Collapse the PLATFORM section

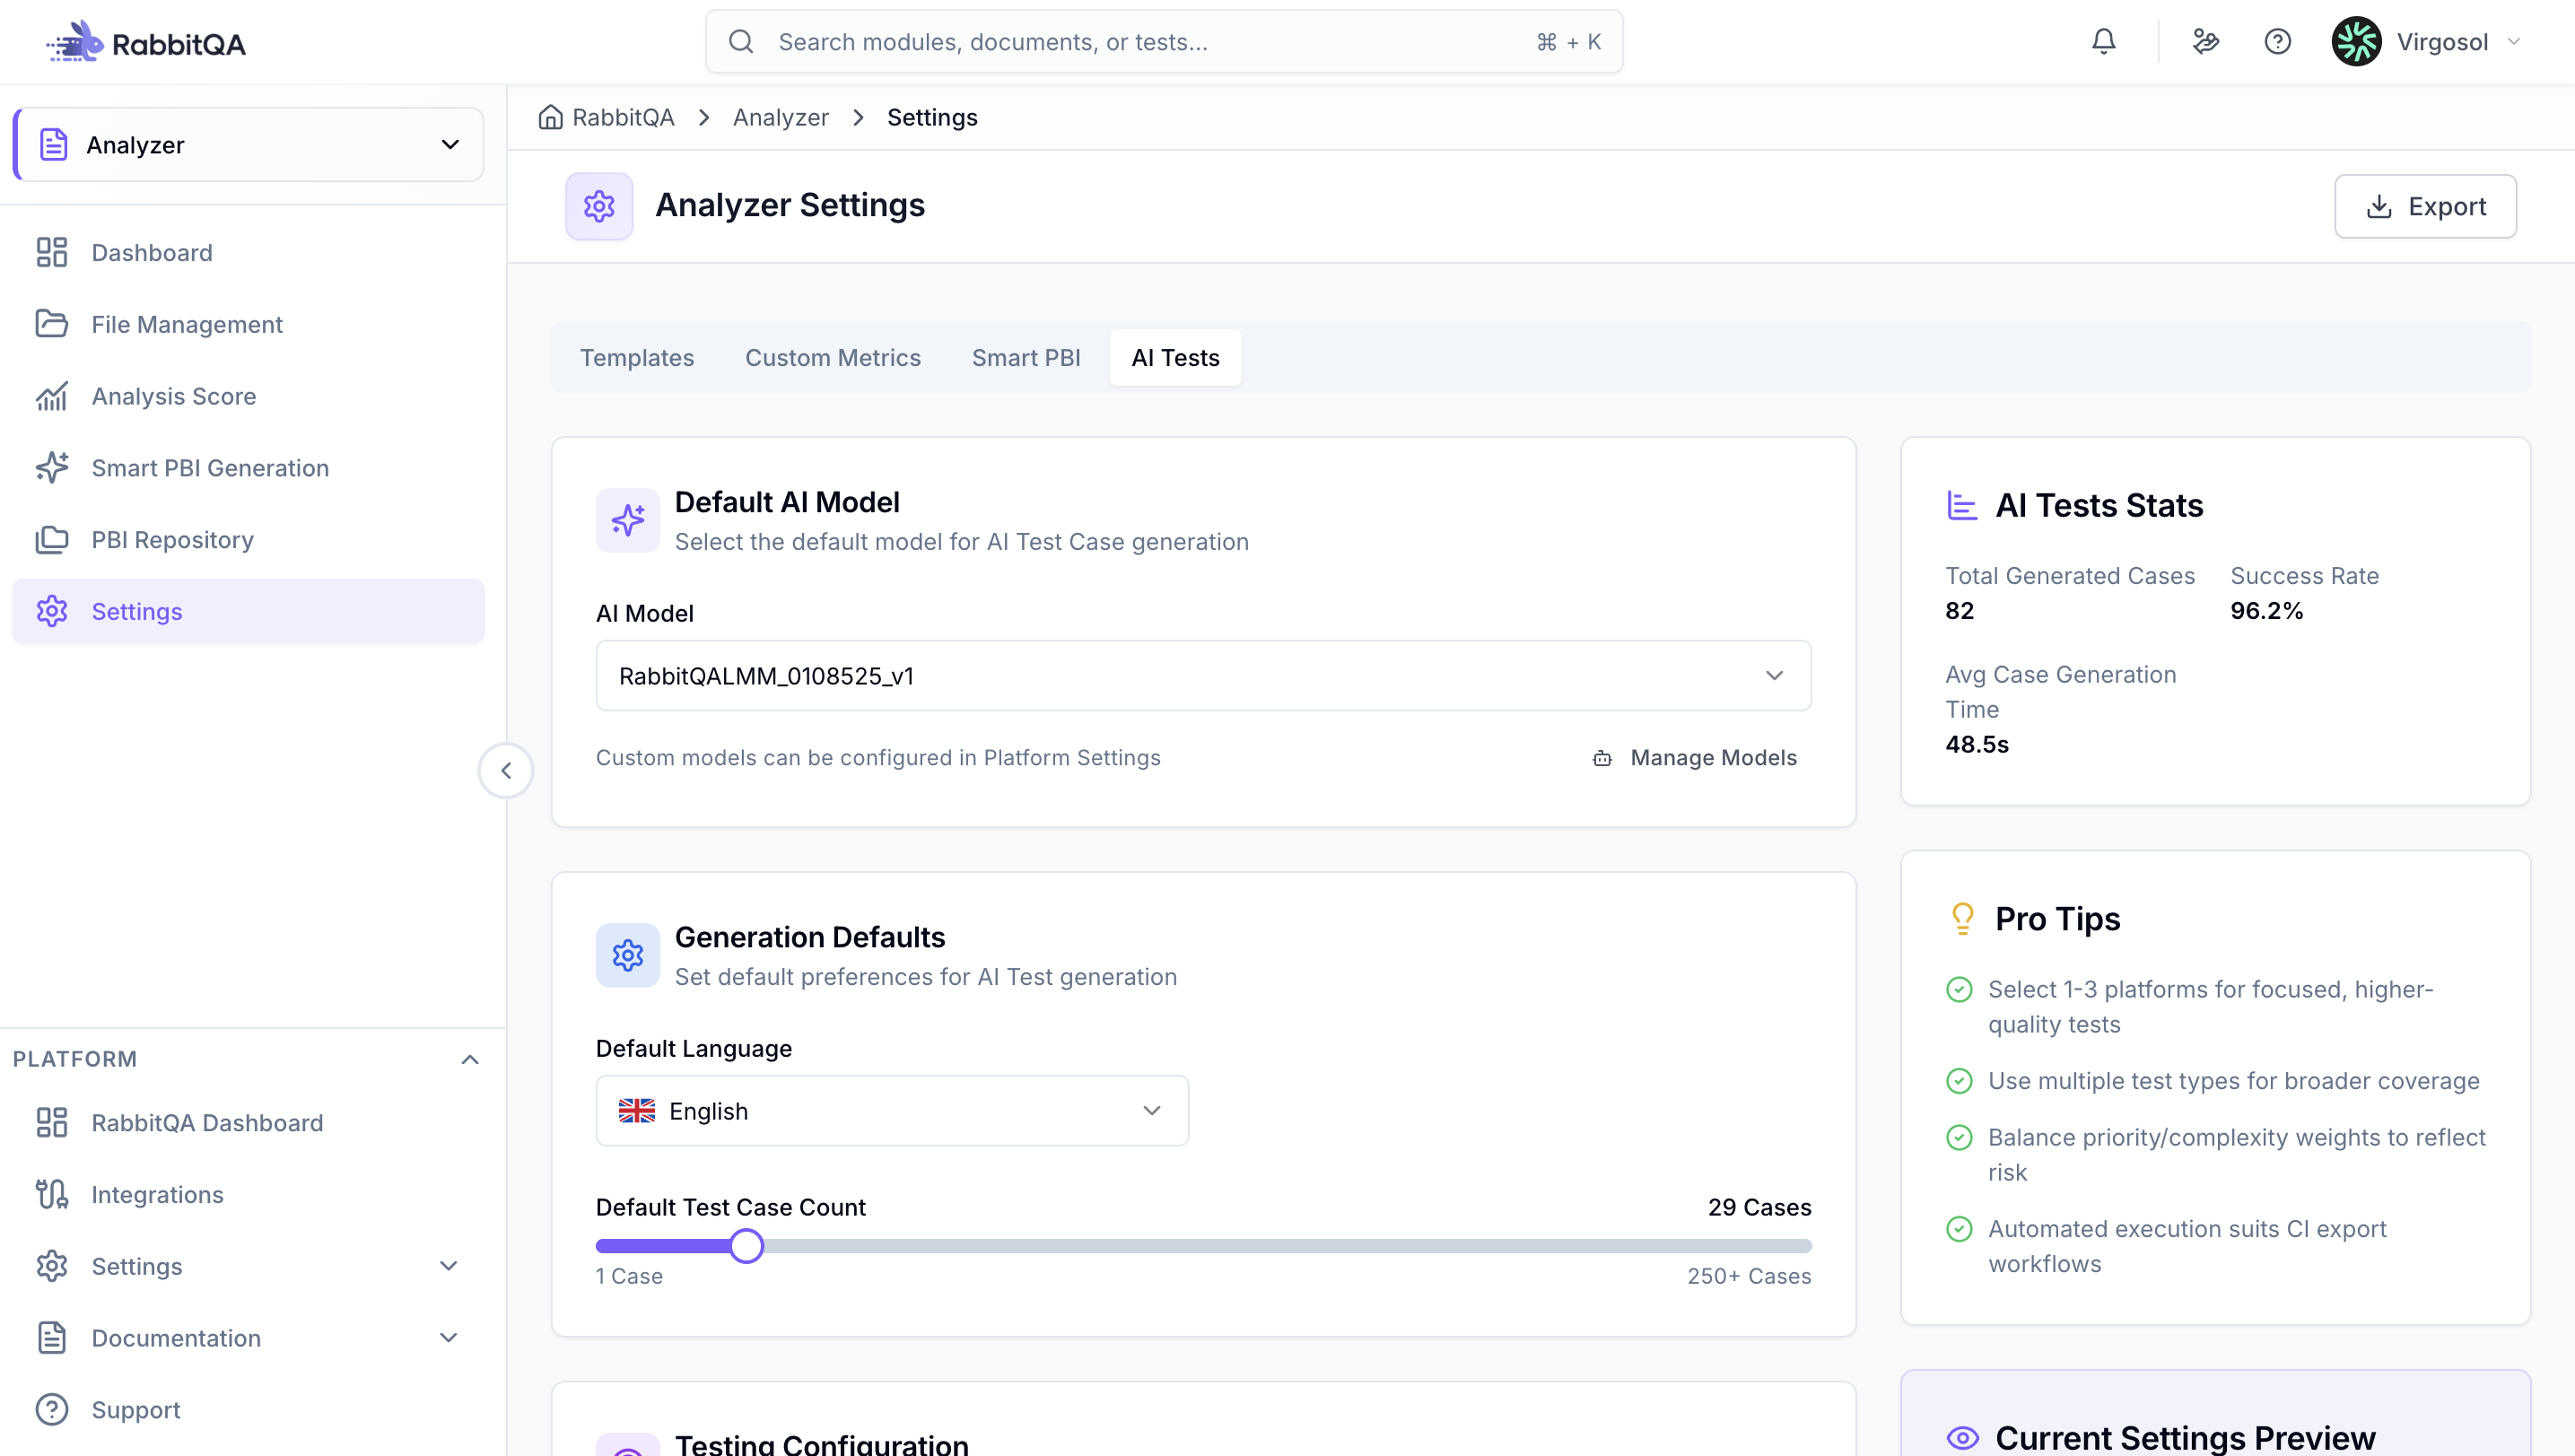point(469,1059)
